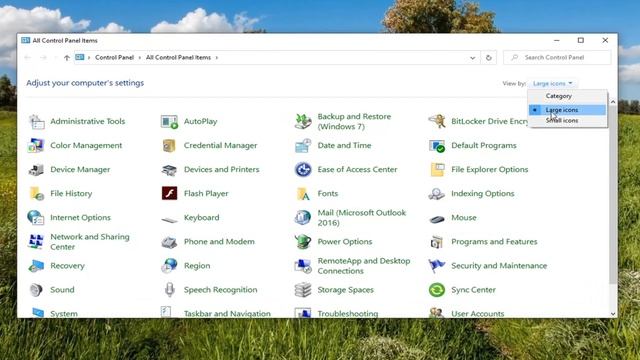Open Network and Sharing Center icon
Viewport: 640px width, 360px height.
36,242
